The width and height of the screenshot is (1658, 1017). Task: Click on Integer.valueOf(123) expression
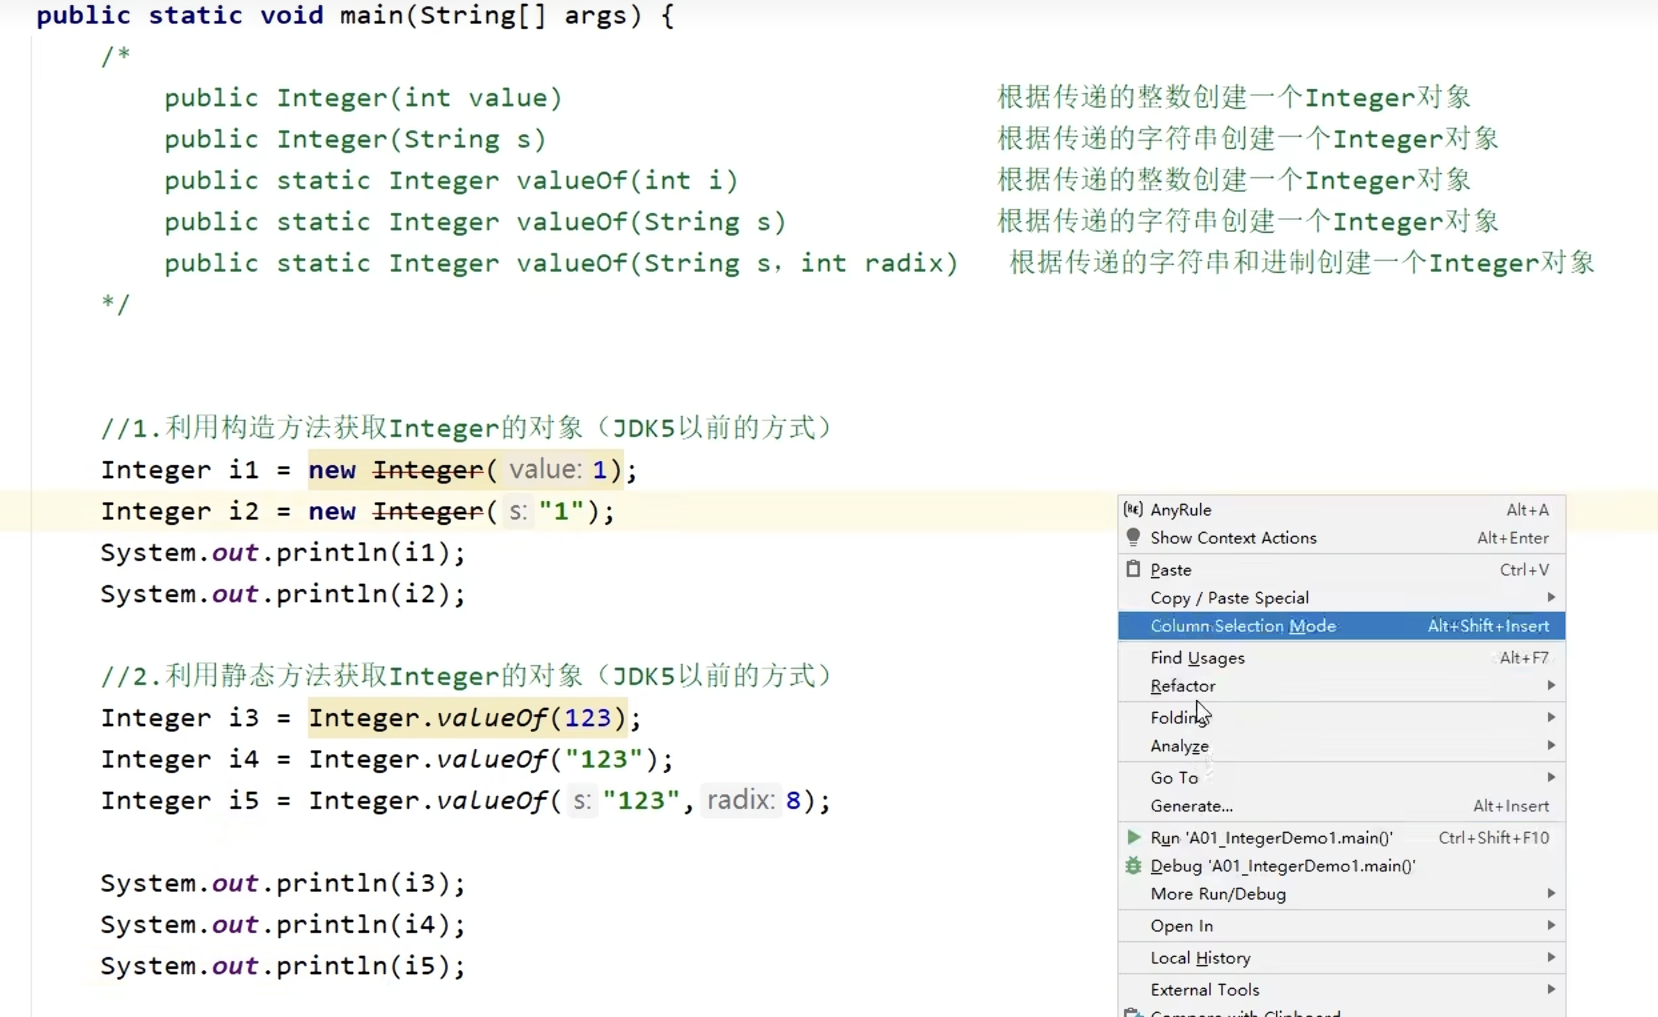[x=467, y=718]
